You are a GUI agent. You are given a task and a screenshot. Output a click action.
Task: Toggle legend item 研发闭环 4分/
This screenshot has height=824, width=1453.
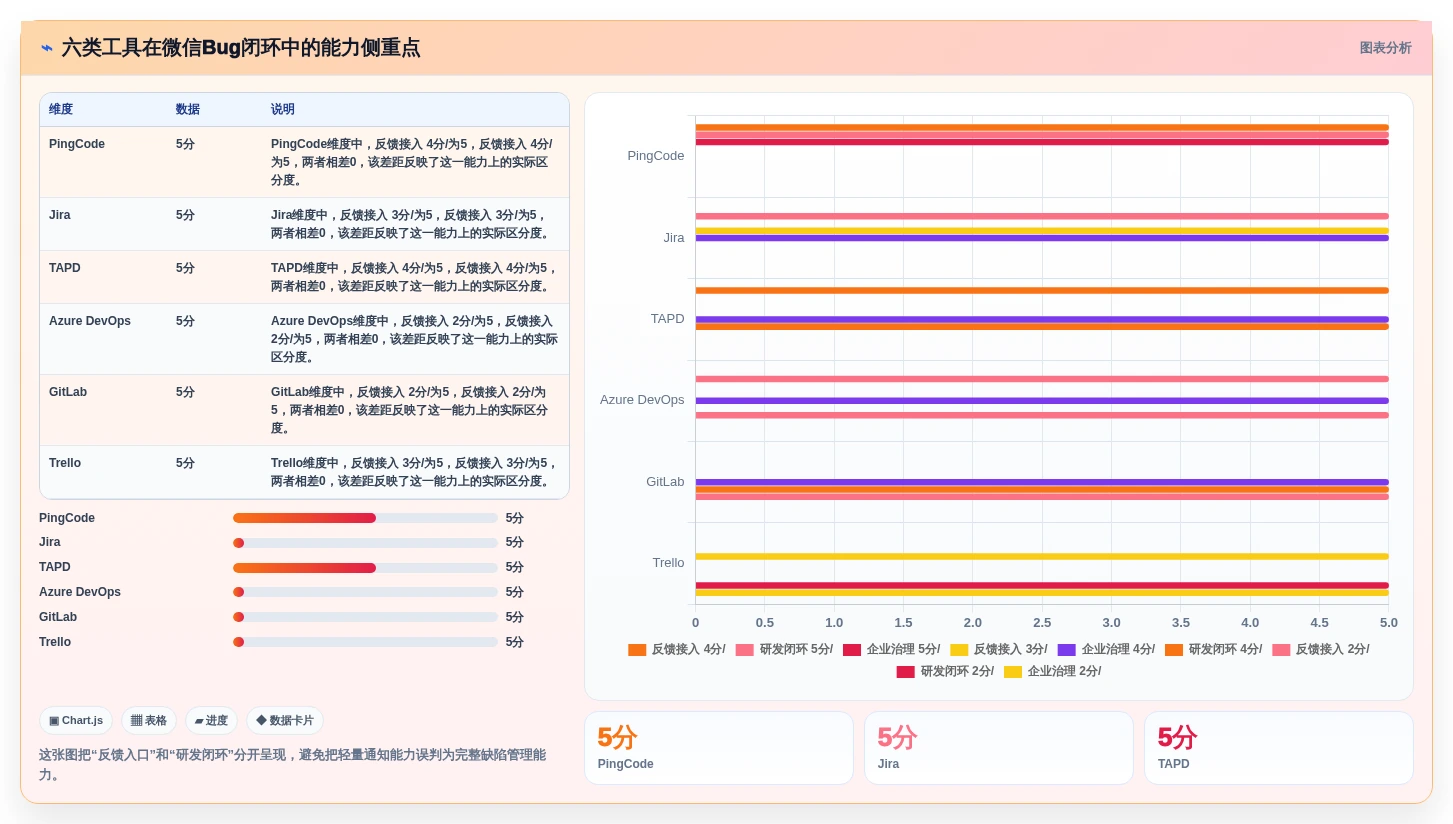pos(1213,649)
